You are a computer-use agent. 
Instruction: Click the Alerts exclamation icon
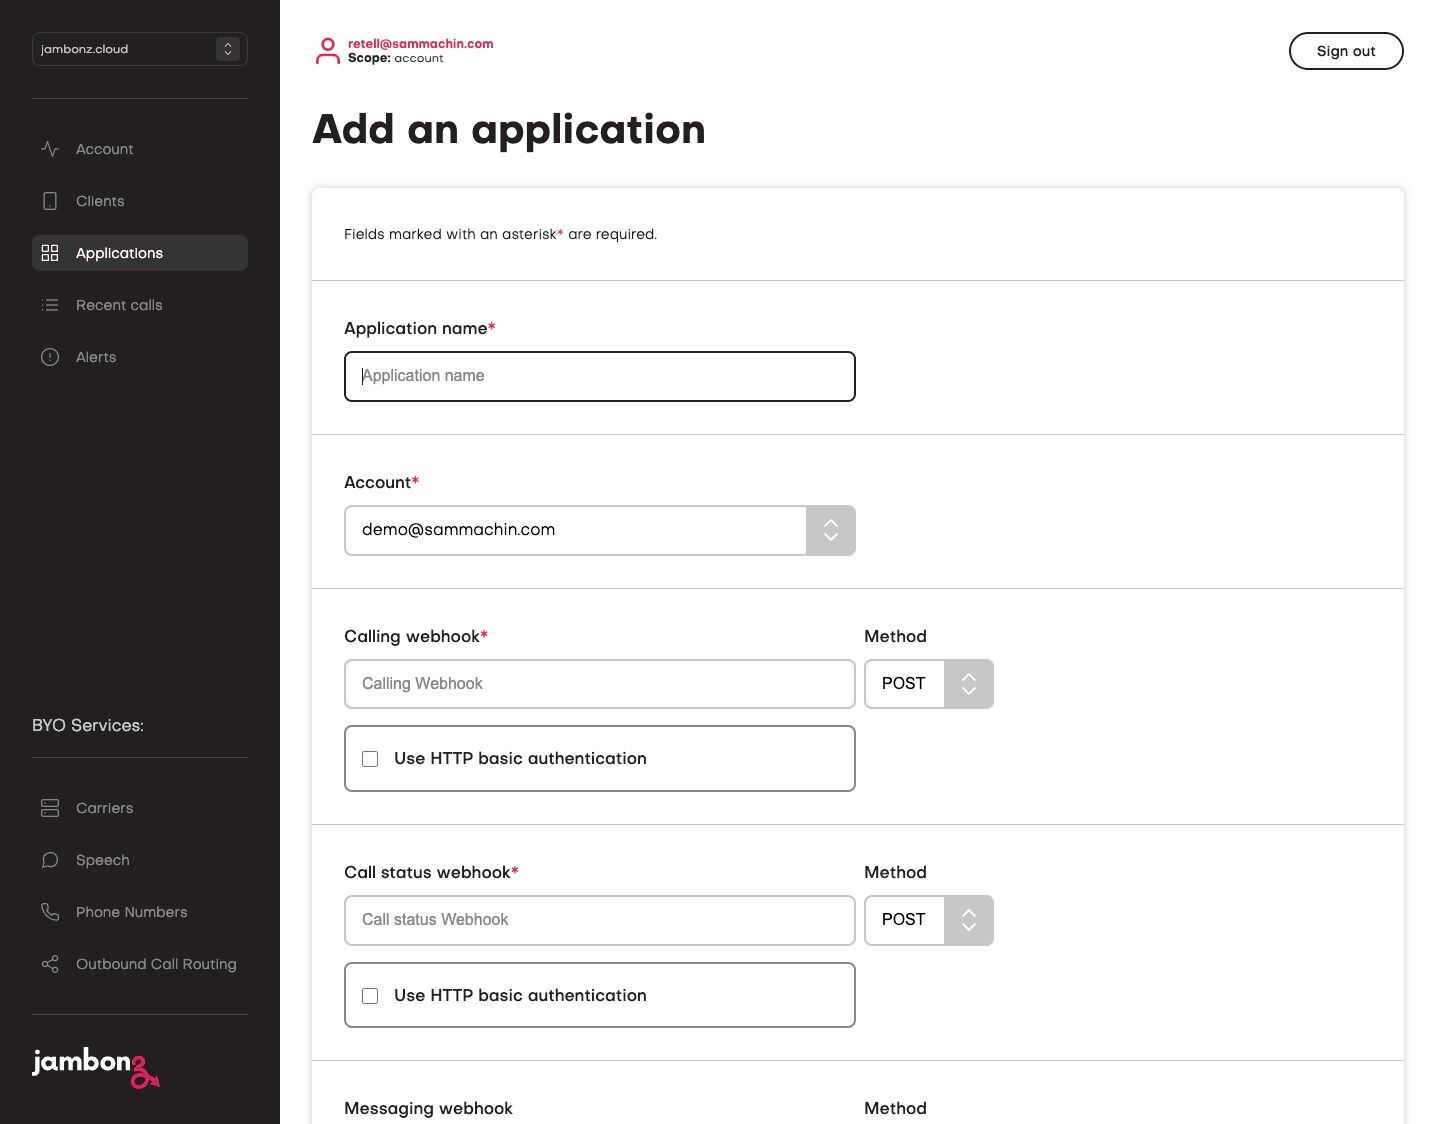(x=50, y=357)
